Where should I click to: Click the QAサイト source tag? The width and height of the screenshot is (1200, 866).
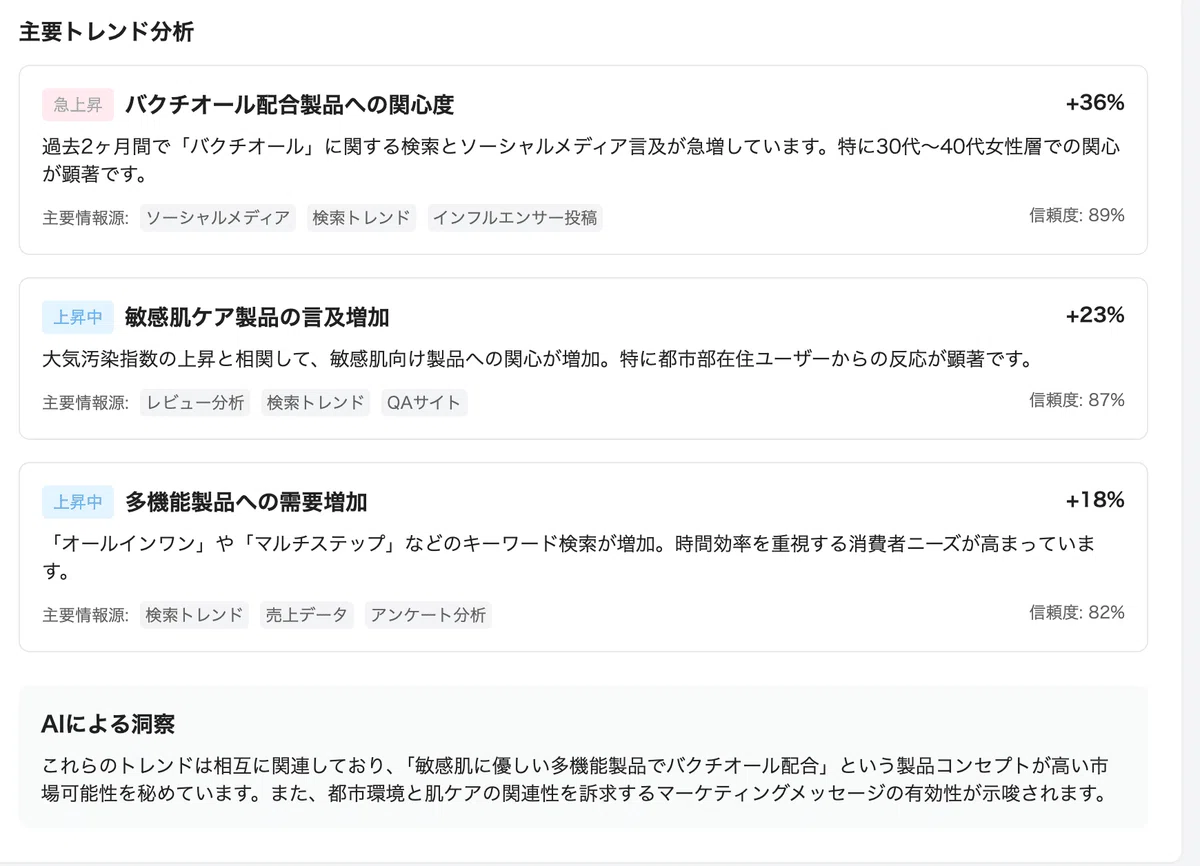pyautogui.click(x=424, y=403)
